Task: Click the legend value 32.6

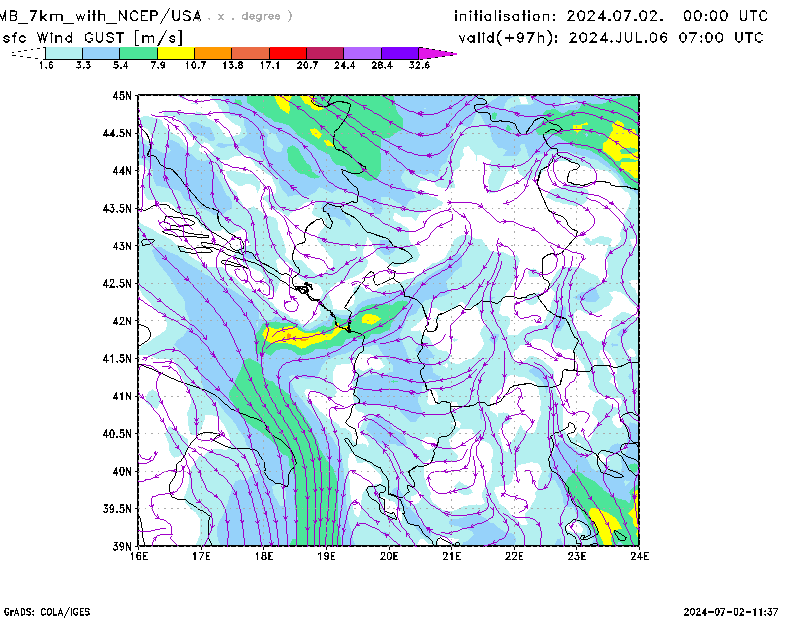Action: click(x=419, y=65)
